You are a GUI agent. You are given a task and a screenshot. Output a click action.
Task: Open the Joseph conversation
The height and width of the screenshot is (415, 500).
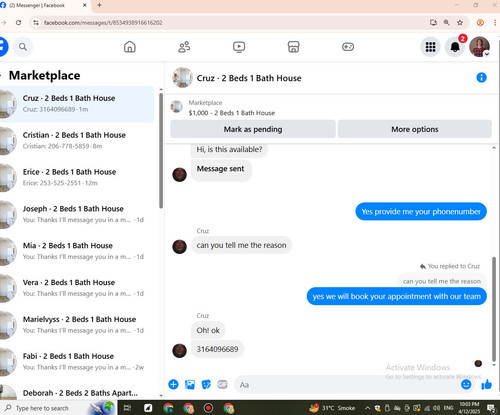77,214
